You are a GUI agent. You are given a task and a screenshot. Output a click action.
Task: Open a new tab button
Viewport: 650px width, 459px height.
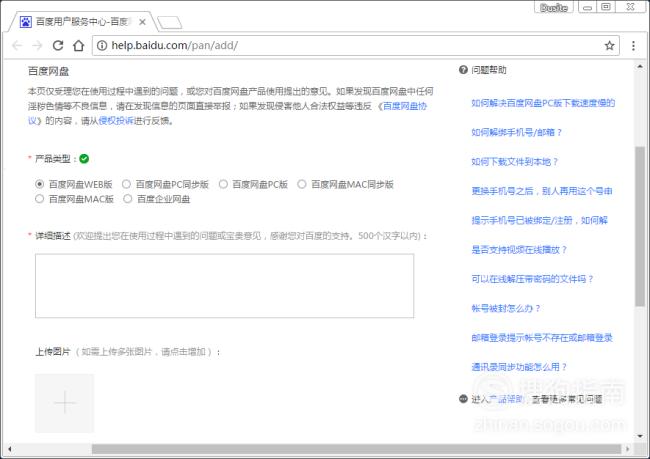pyautogui.click(x=169, y=23)
